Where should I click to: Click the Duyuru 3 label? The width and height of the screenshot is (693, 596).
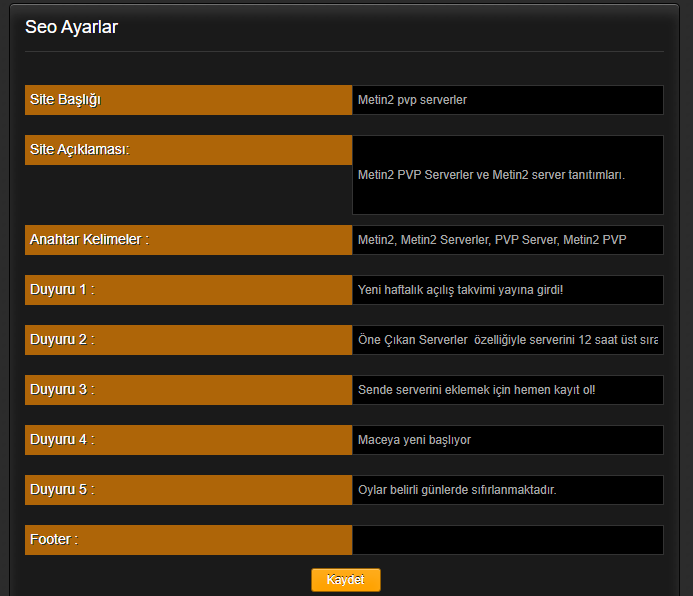coord(189,390)
